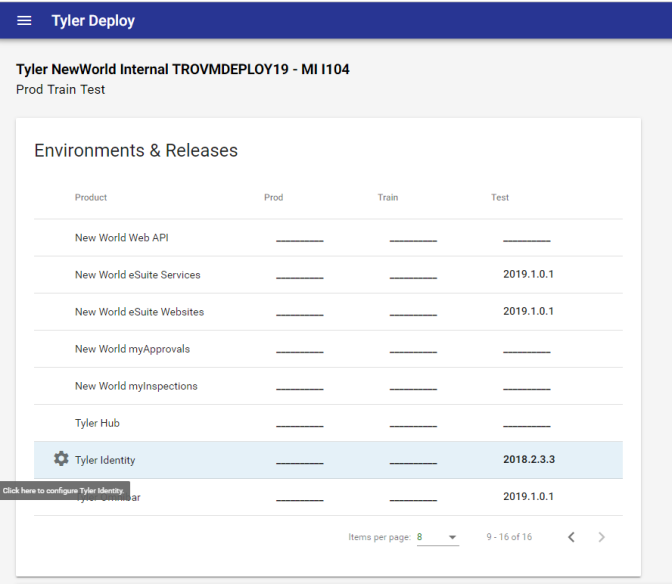Screen dimensions: 672x584
Task: Click eSuite Websites Test version 2019.1.0.1
Action: pos(528,311)
